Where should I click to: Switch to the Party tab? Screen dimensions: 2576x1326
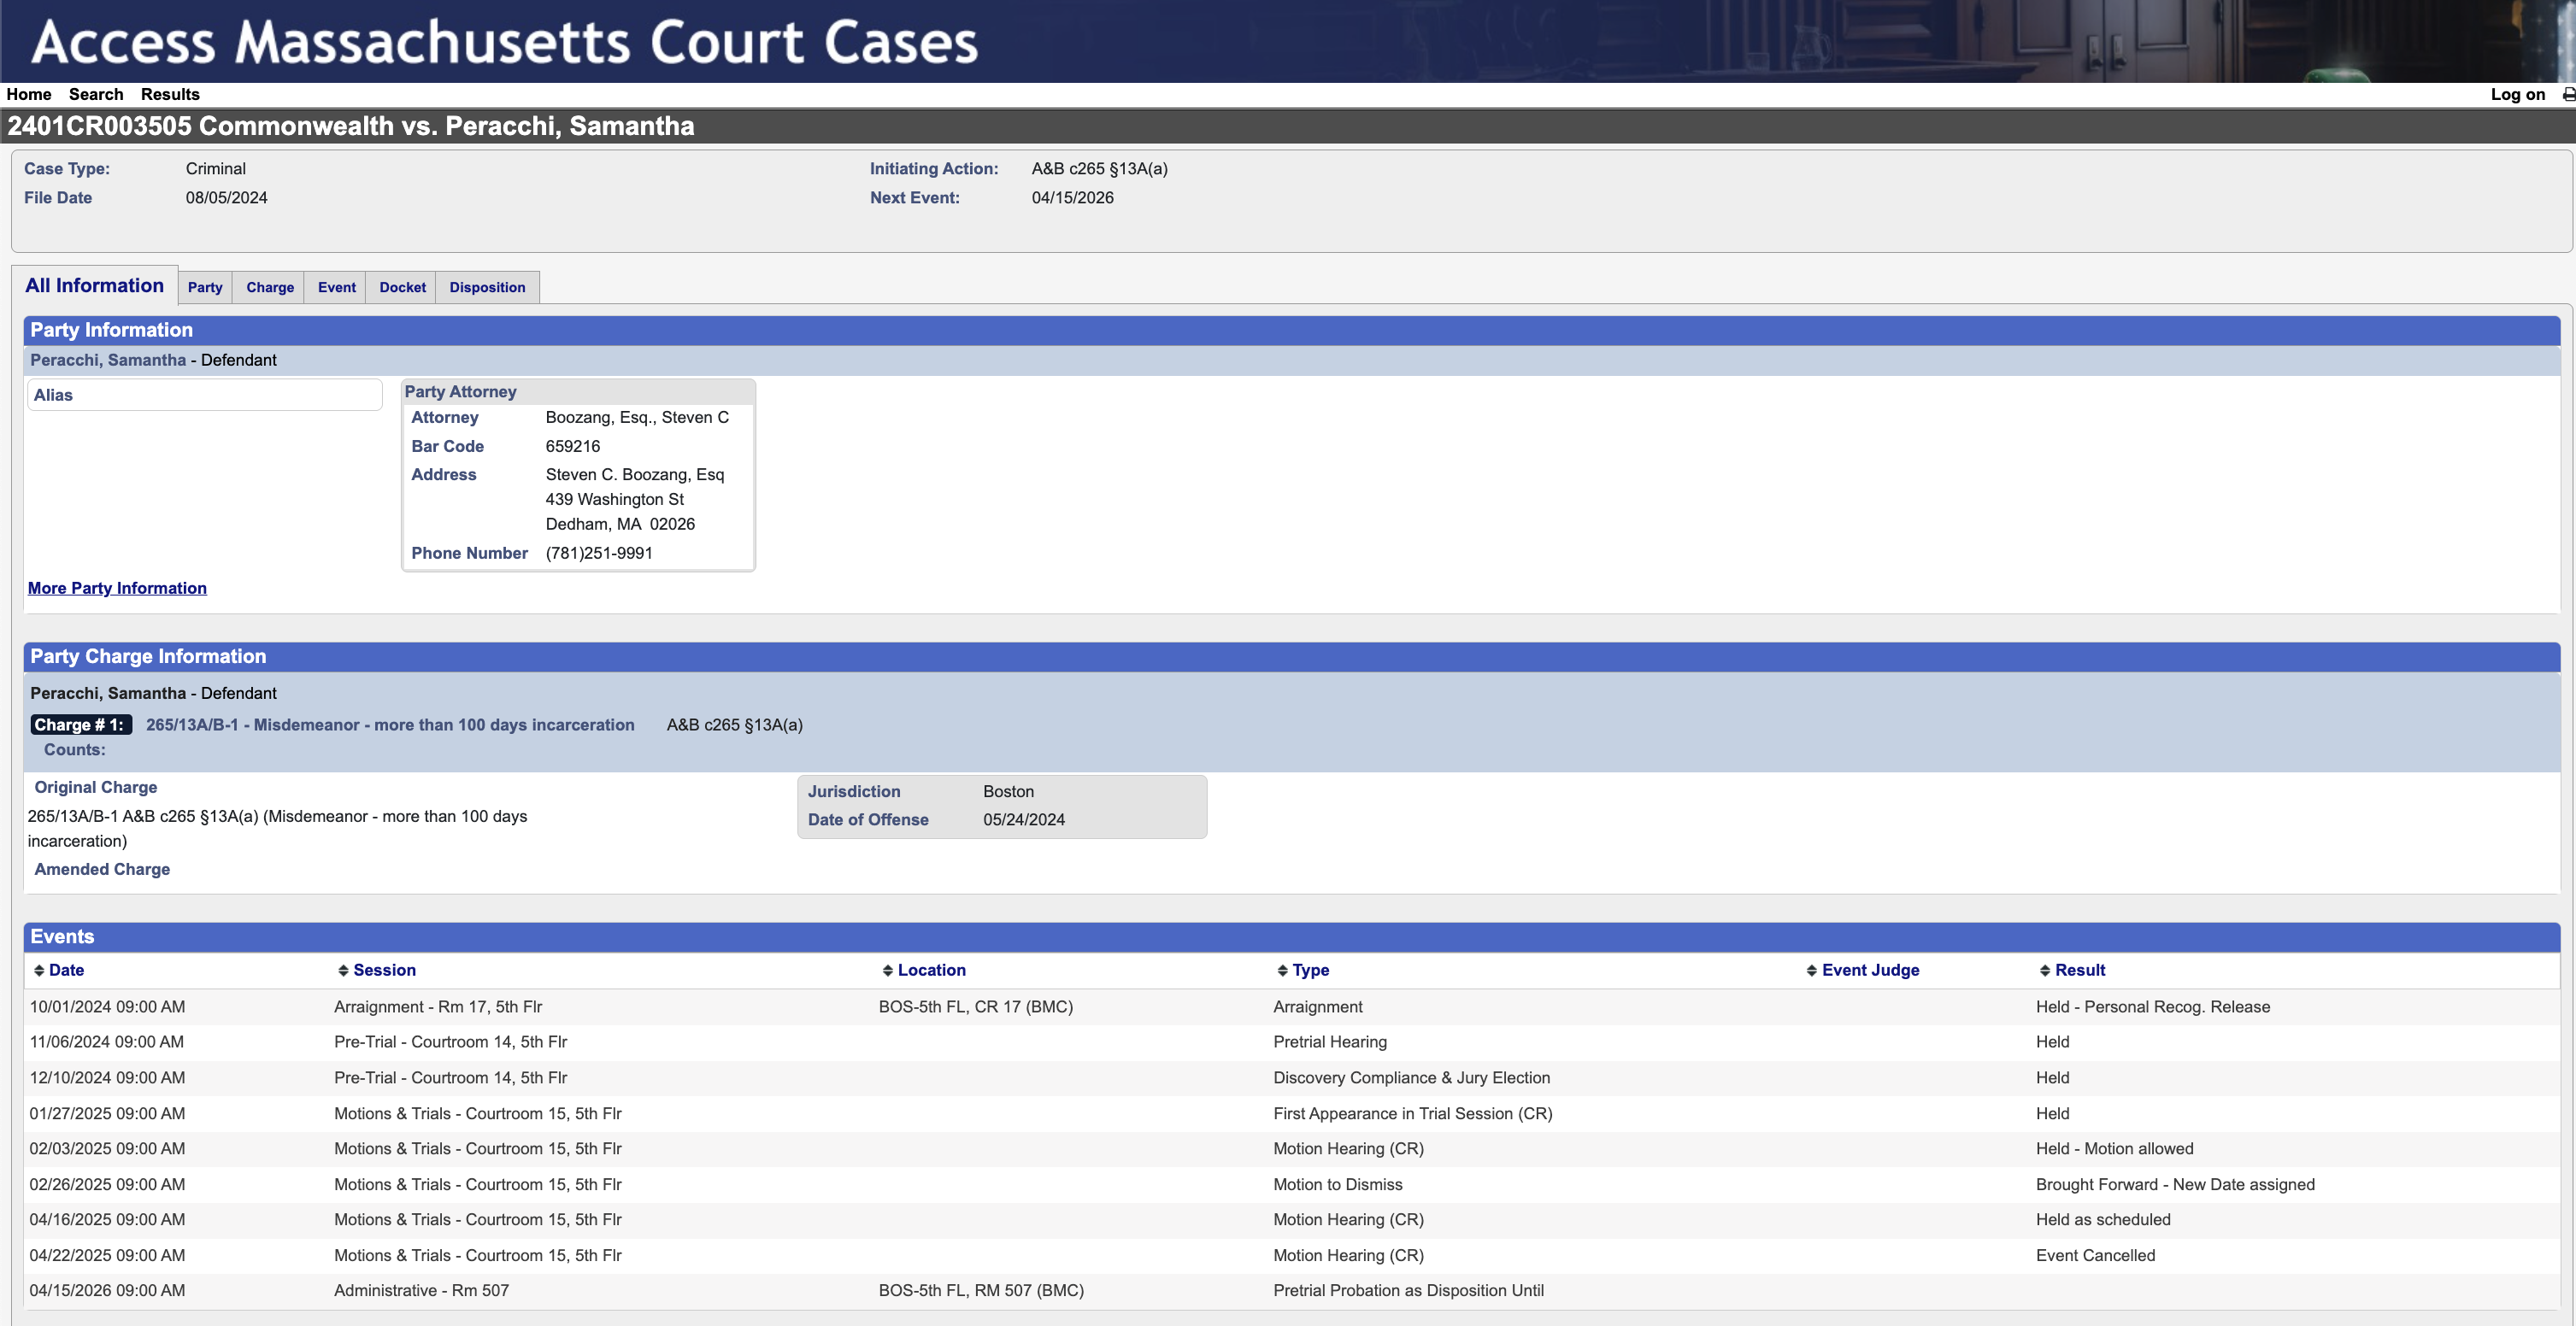point(205,287)
